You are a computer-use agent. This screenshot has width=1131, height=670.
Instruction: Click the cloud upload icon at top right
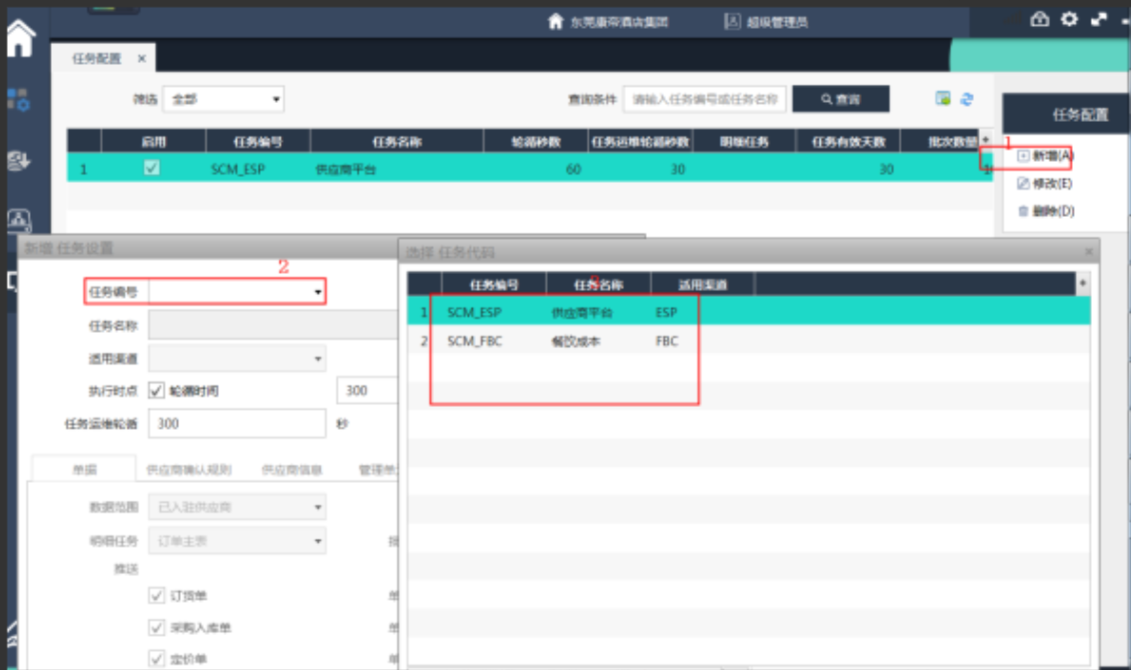tap(1040, 19)
